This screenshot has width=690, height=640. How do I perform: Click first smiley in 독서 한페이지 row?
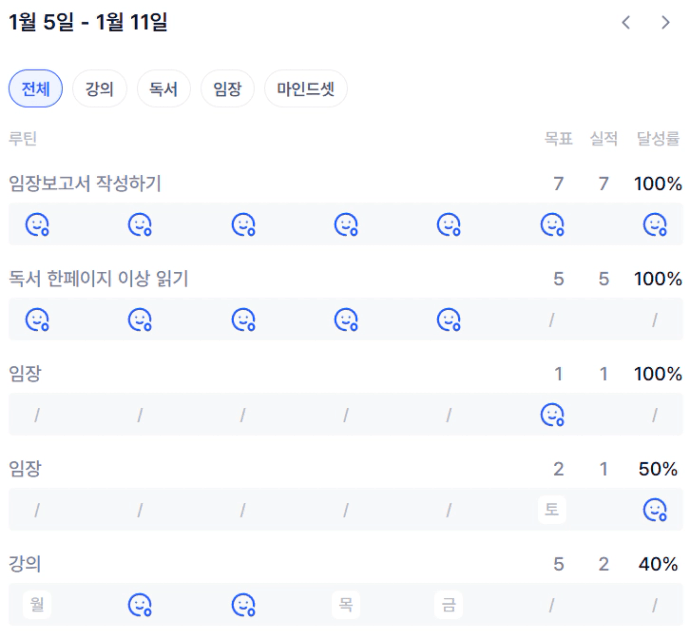[x=37, y=320]
